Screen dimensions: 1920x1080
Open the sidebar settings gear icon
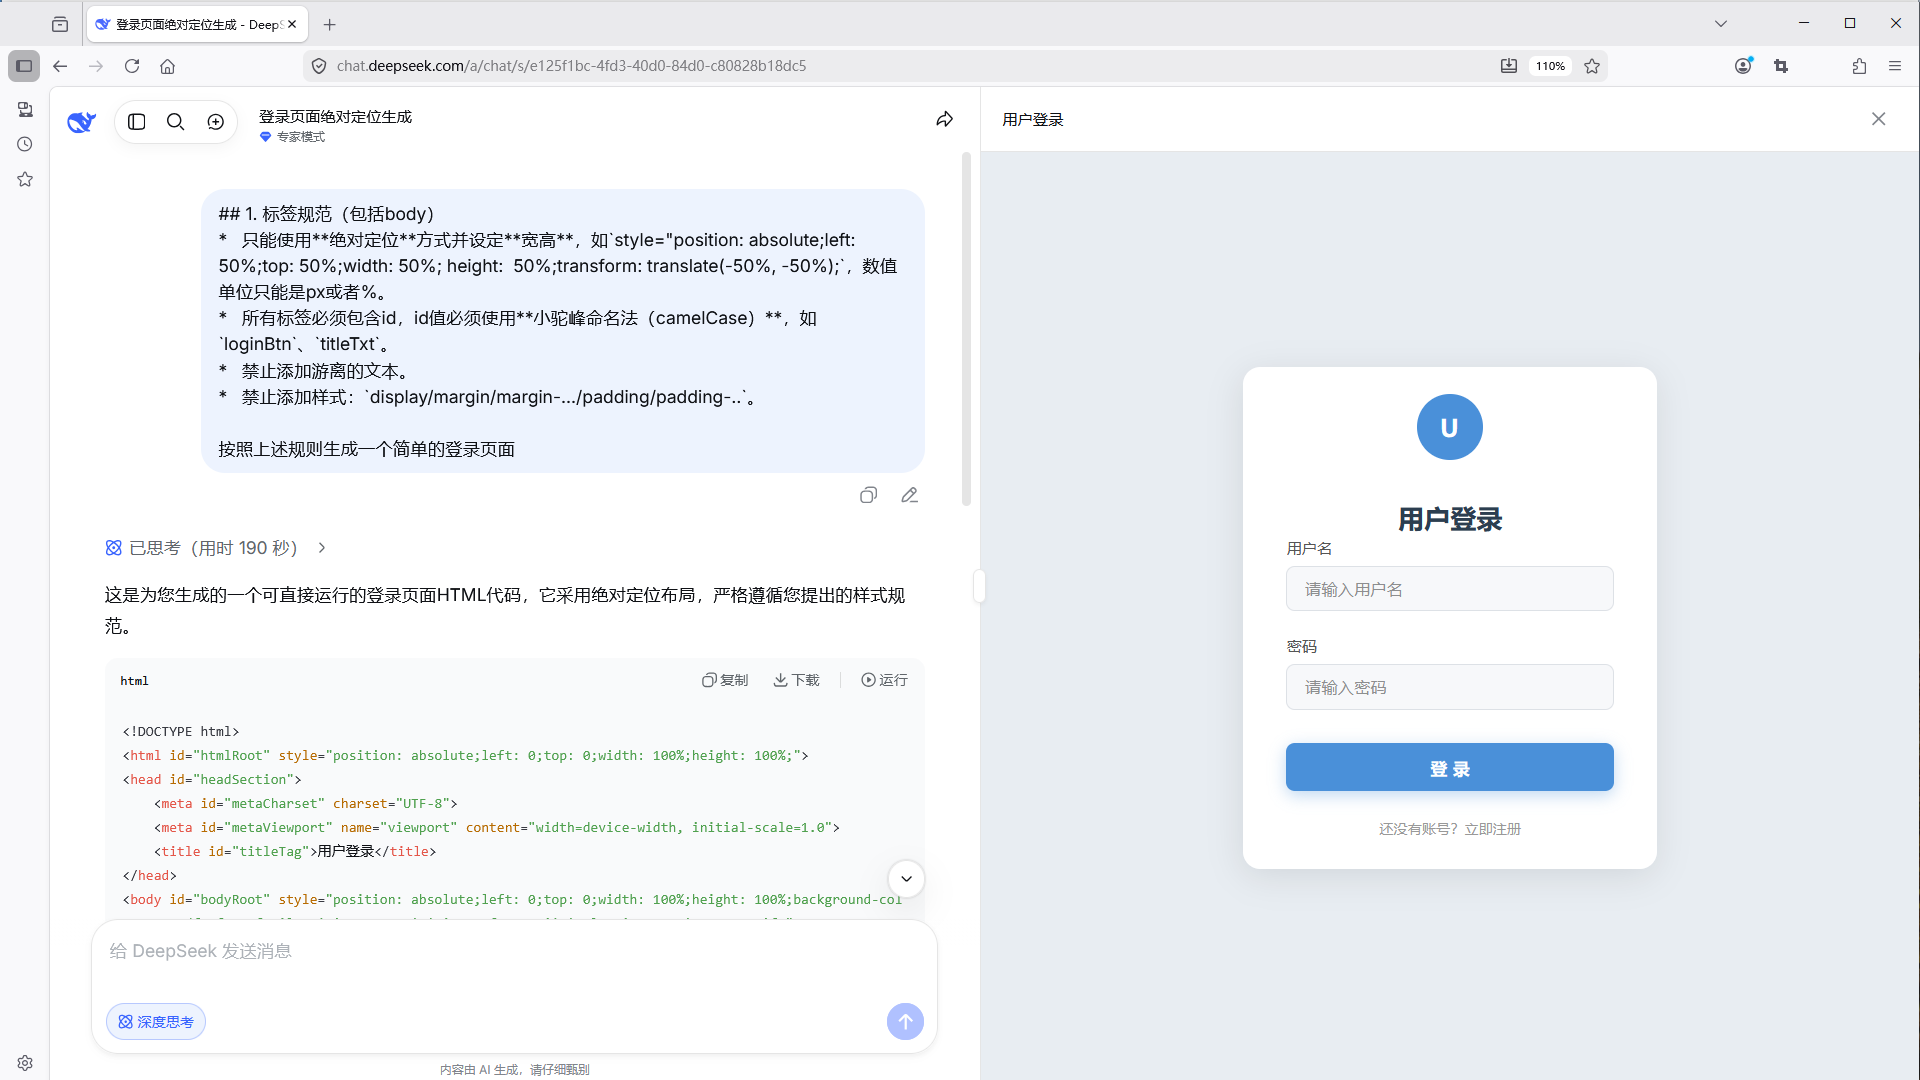pos(25,1063)
